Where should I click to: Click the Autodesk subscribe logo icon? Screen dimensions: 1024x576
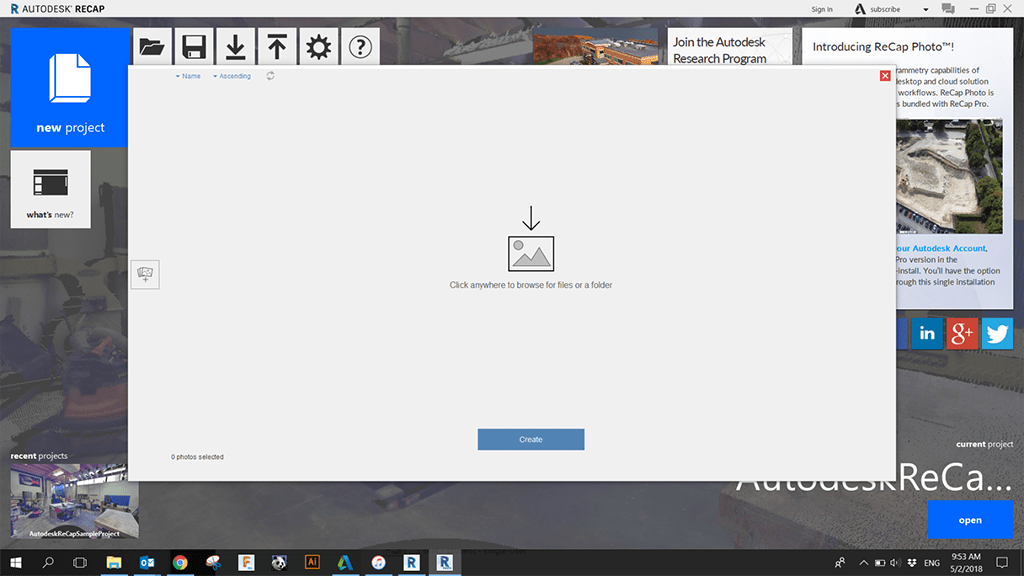click(860, 9)
